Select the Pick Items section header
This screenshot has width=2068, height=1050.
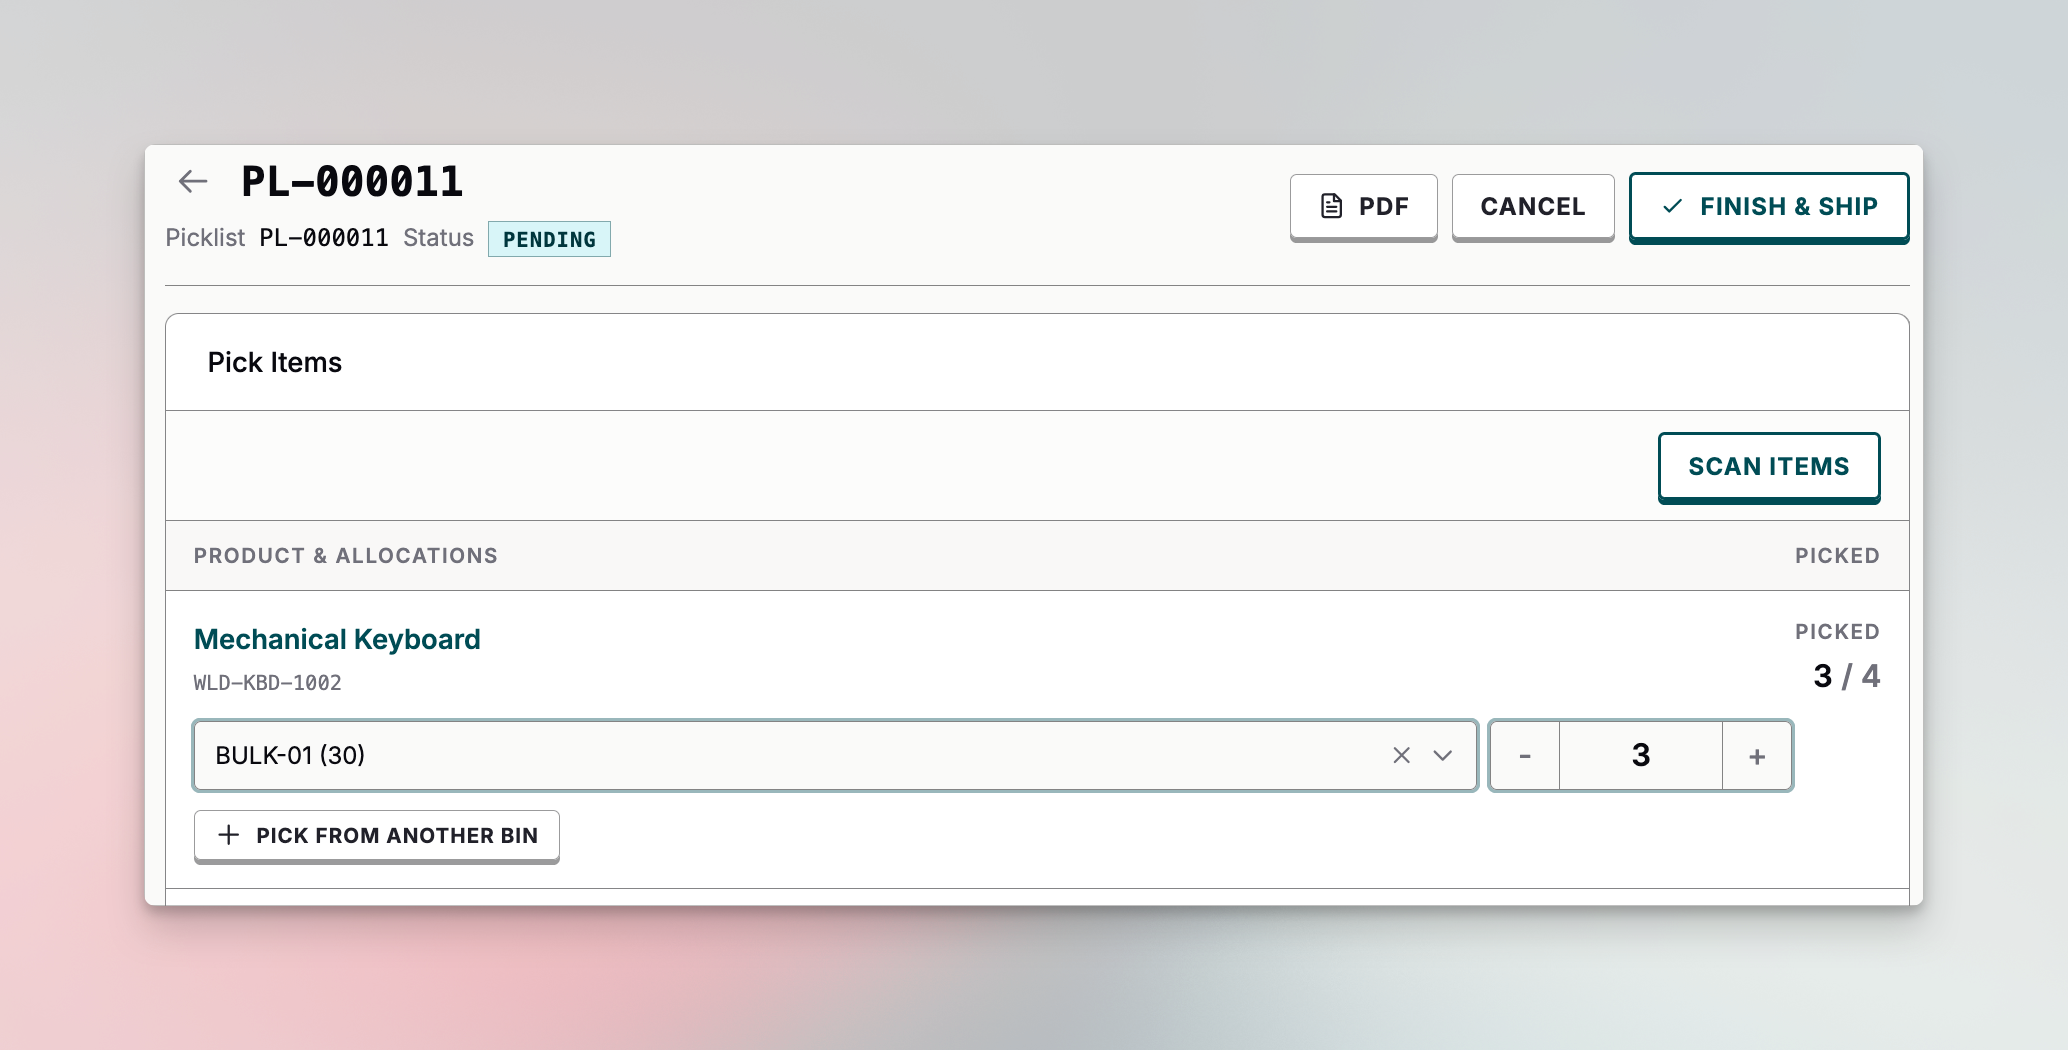tap(274, 362)
